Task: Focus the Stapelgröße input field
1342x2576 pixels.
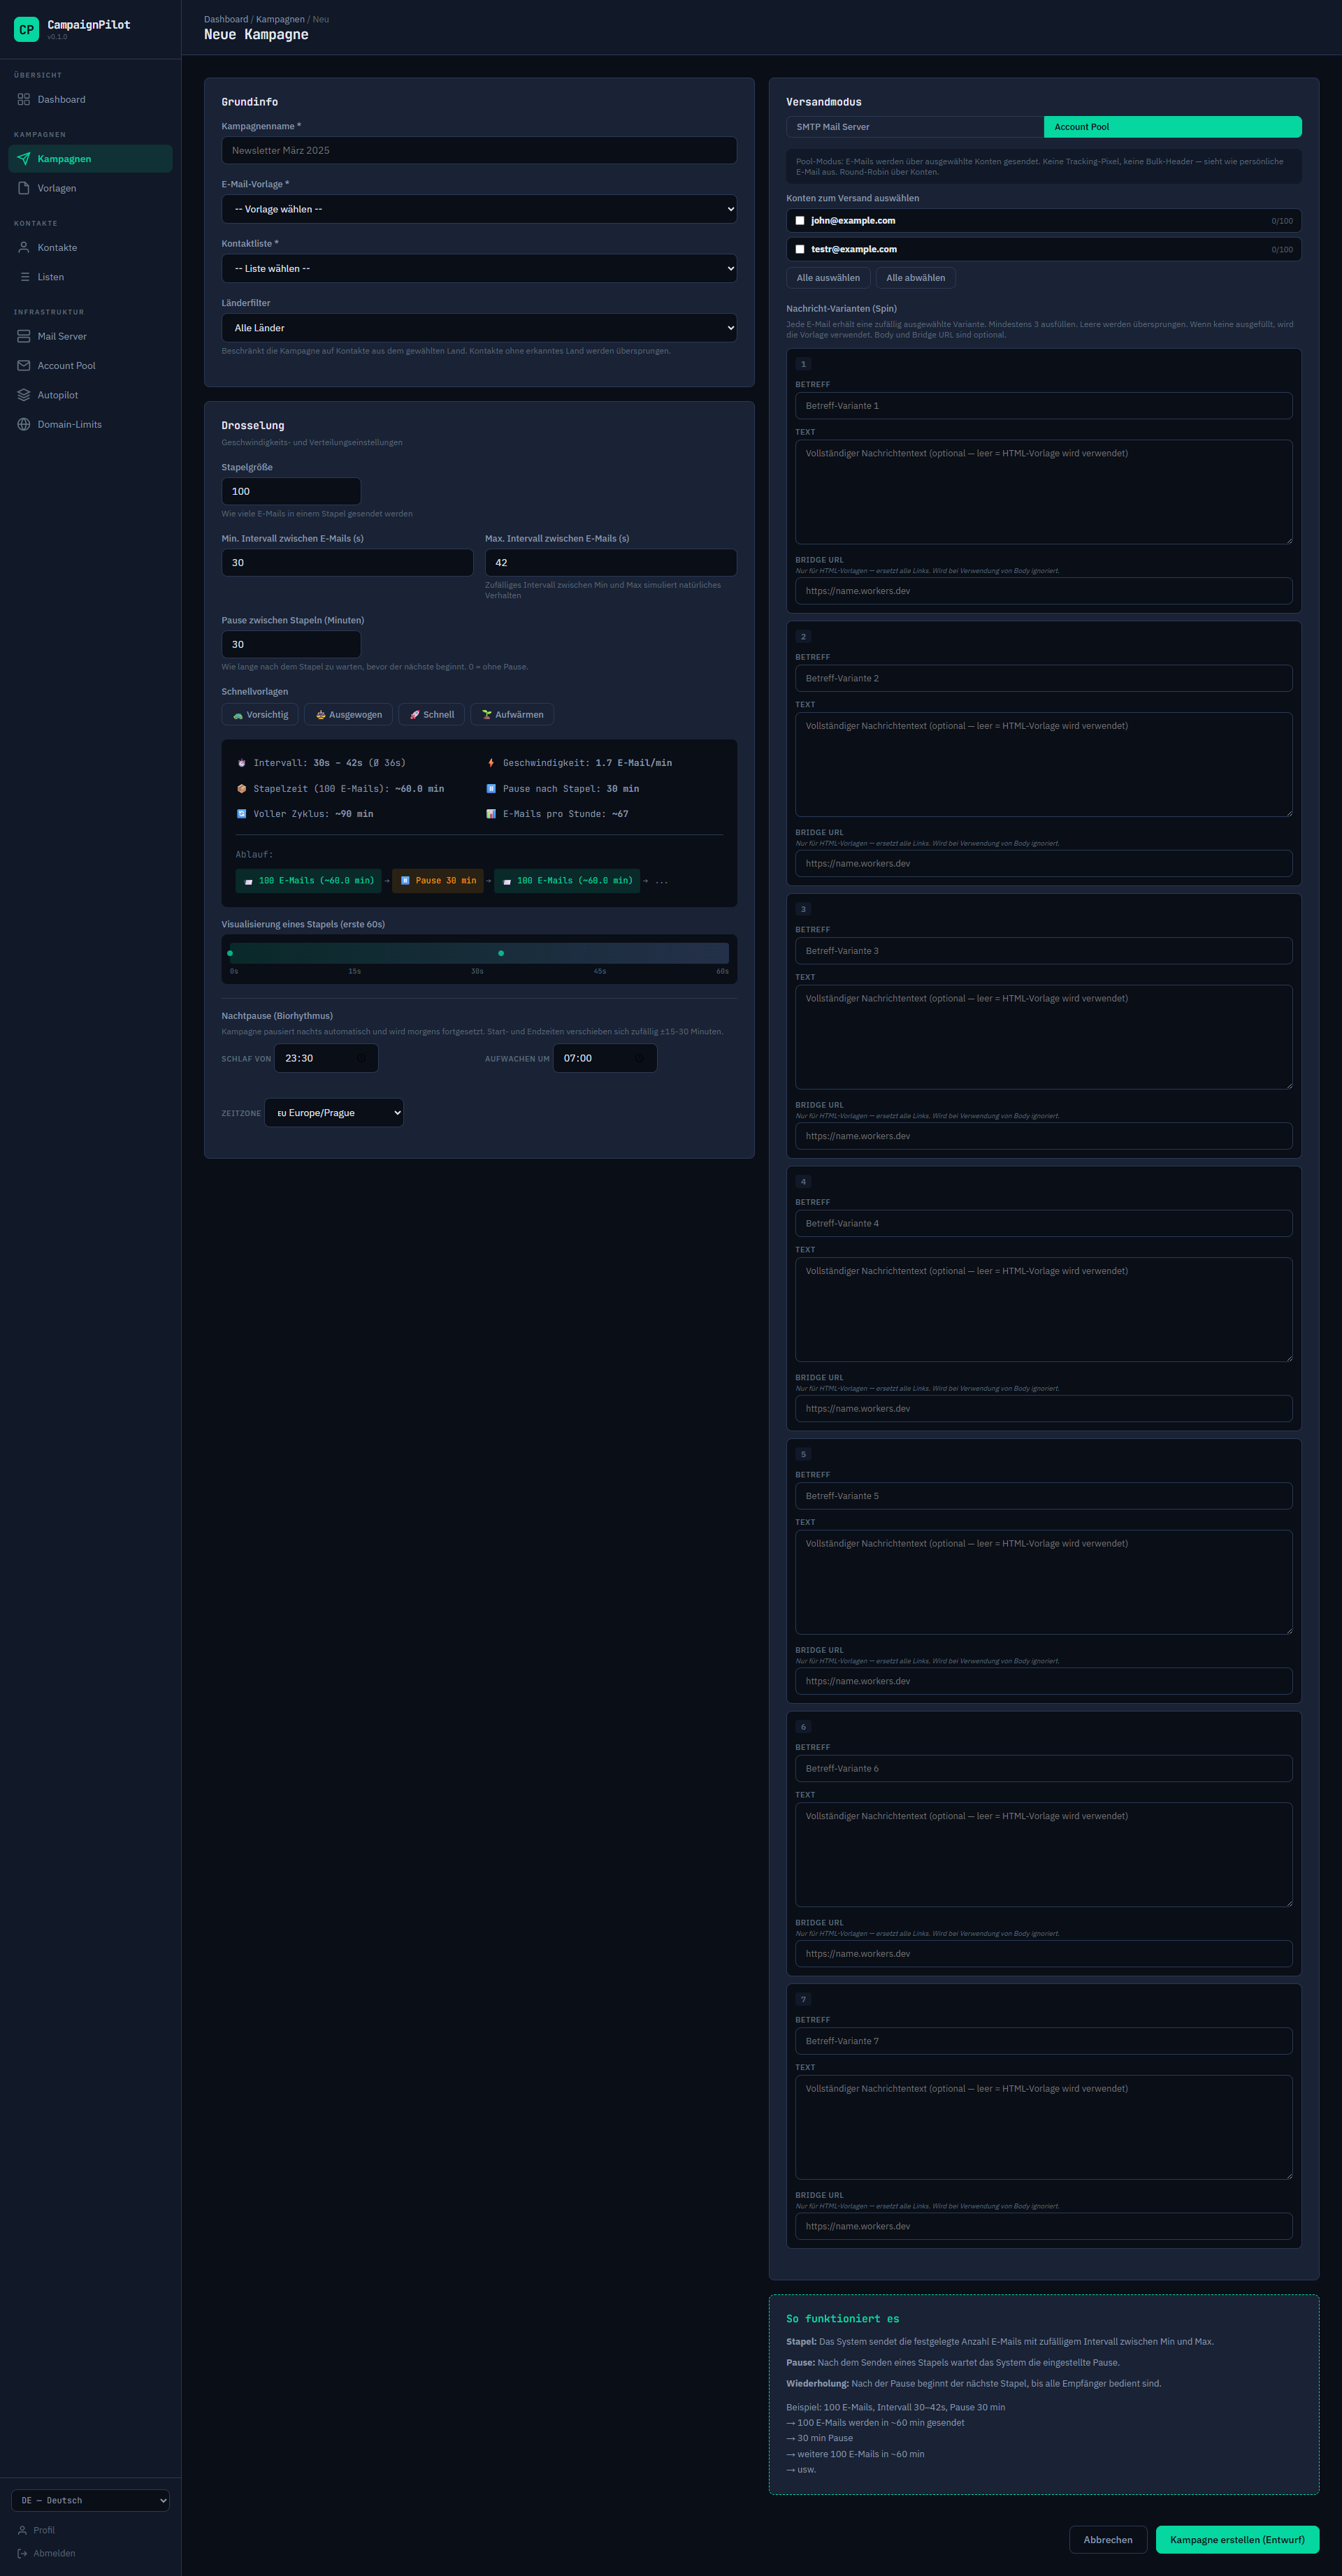Action: click(291, 491)
